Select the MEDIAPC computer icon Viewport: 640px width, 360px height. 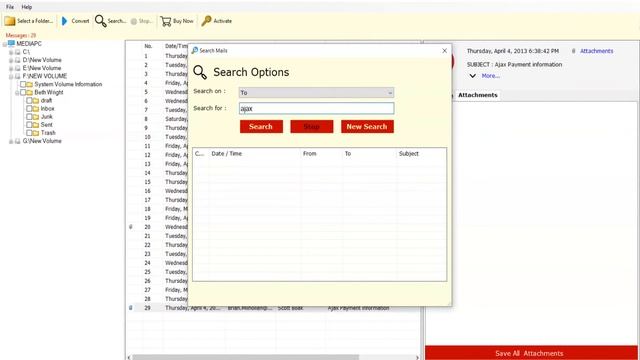(x=11, y=43)
